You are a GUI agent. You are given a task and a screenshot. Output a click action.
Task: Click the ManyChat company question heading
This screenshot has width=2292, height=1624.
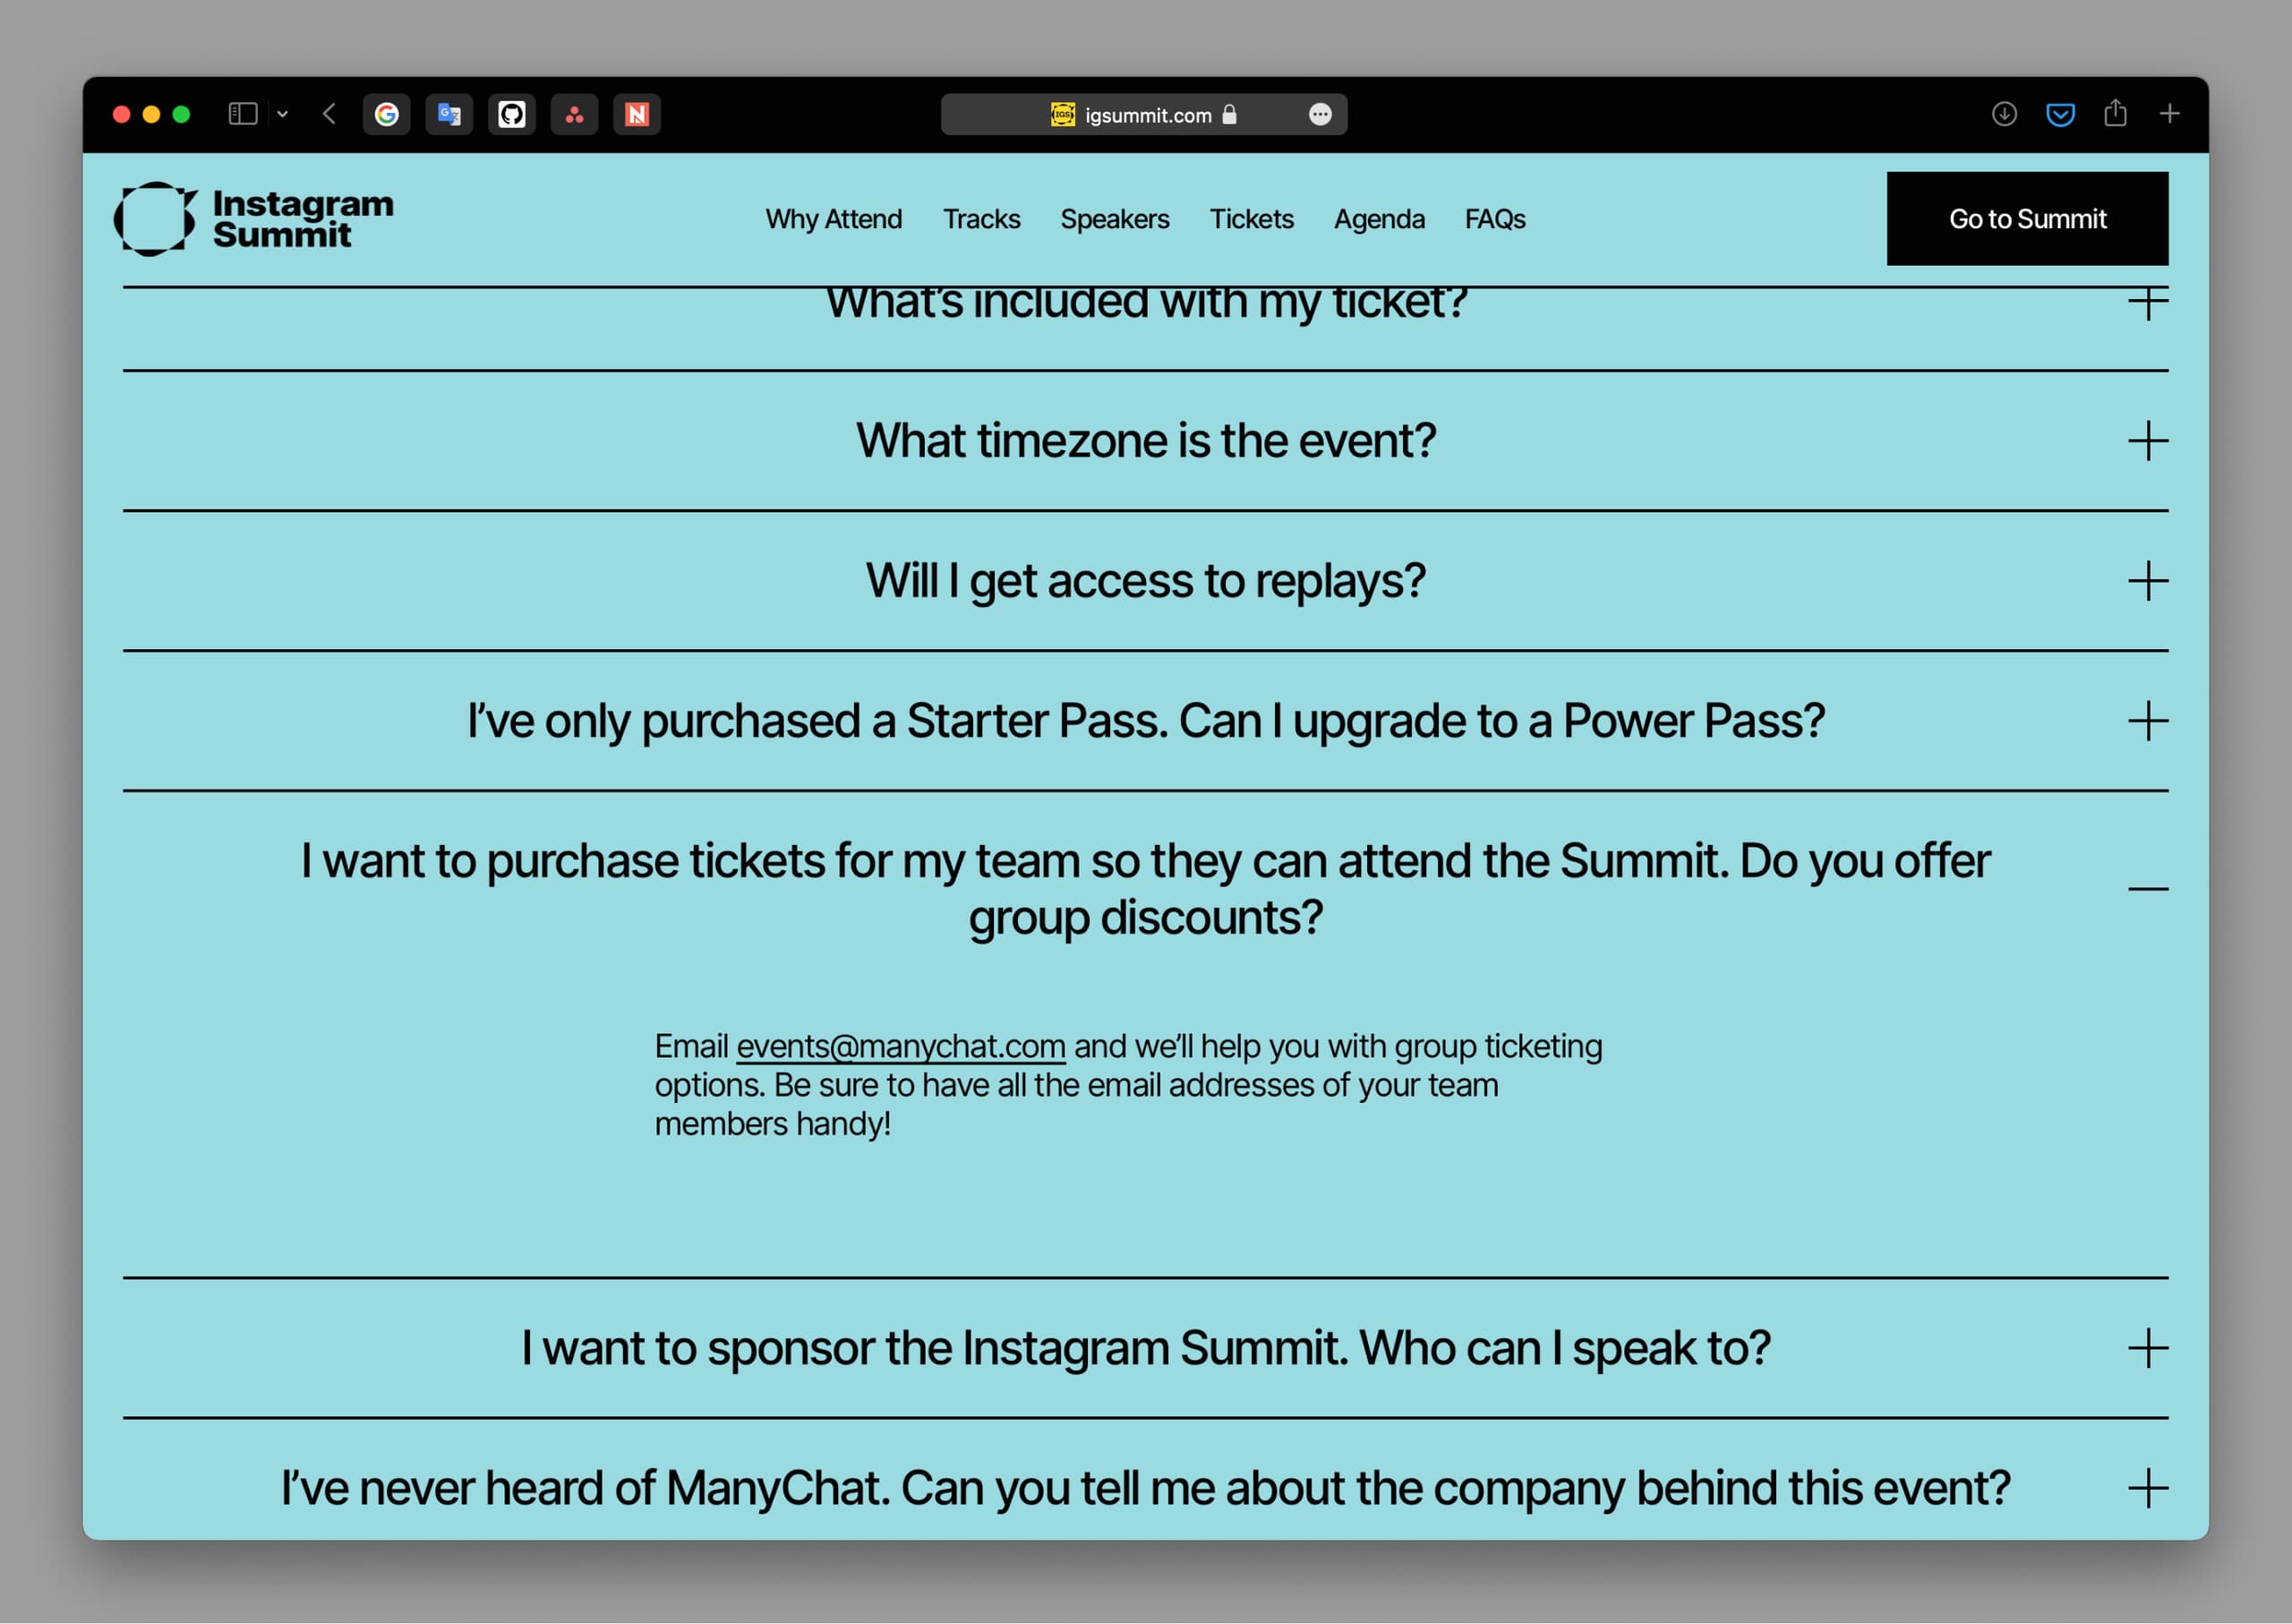point(1146,1488)
